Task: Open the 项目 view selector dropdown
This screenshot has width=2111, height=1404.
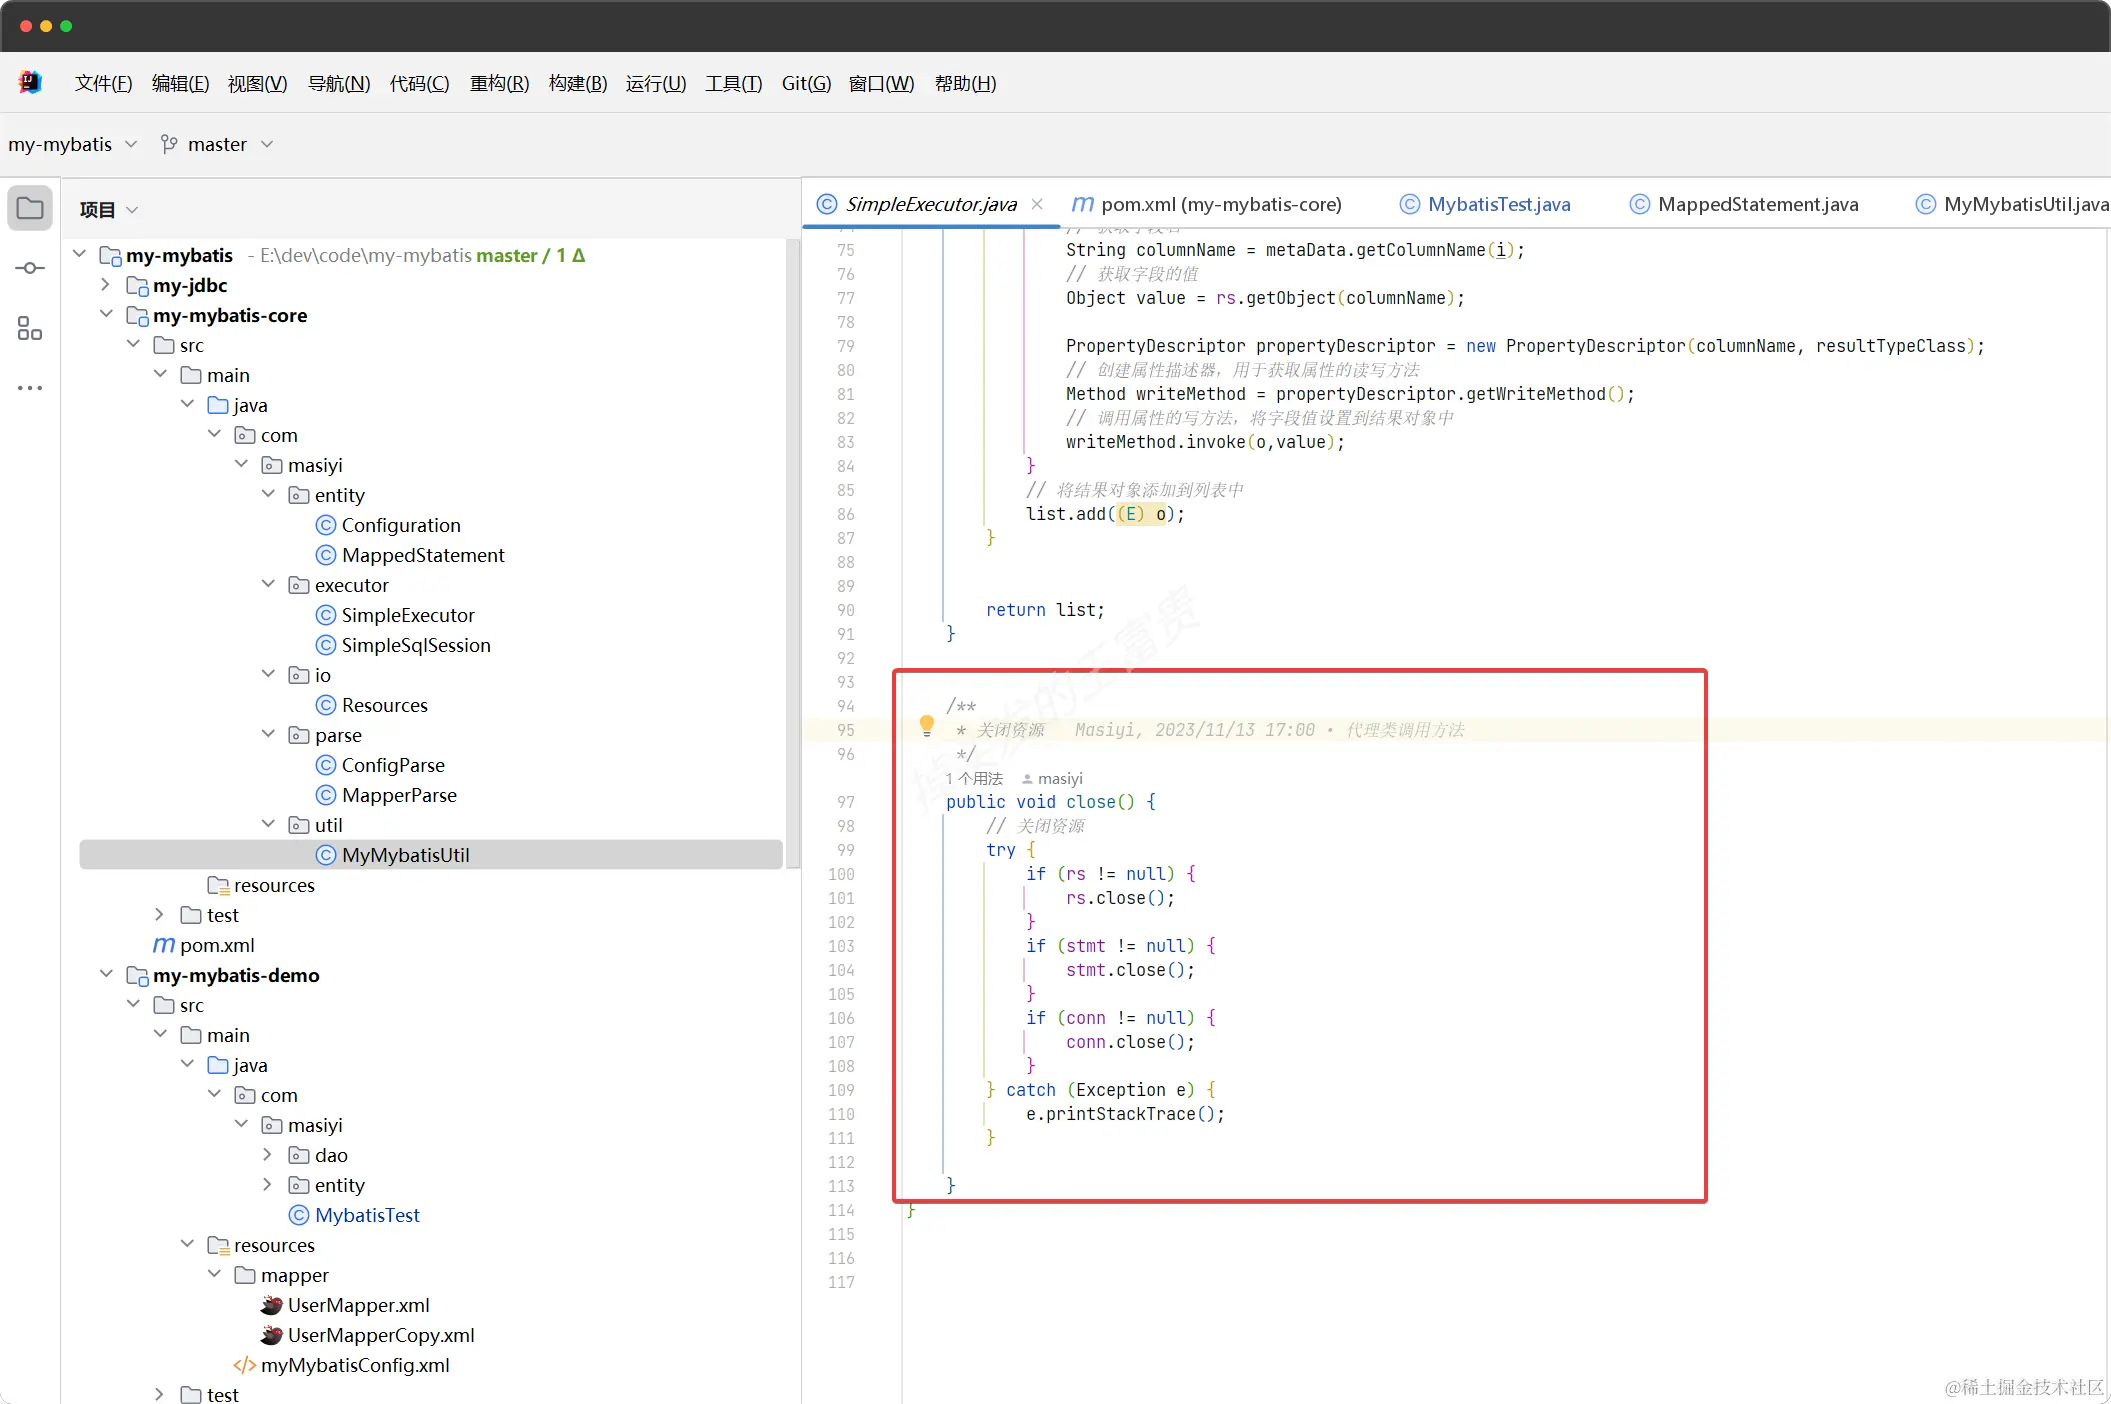Action: pyautogui.click(x=109, y=209)
